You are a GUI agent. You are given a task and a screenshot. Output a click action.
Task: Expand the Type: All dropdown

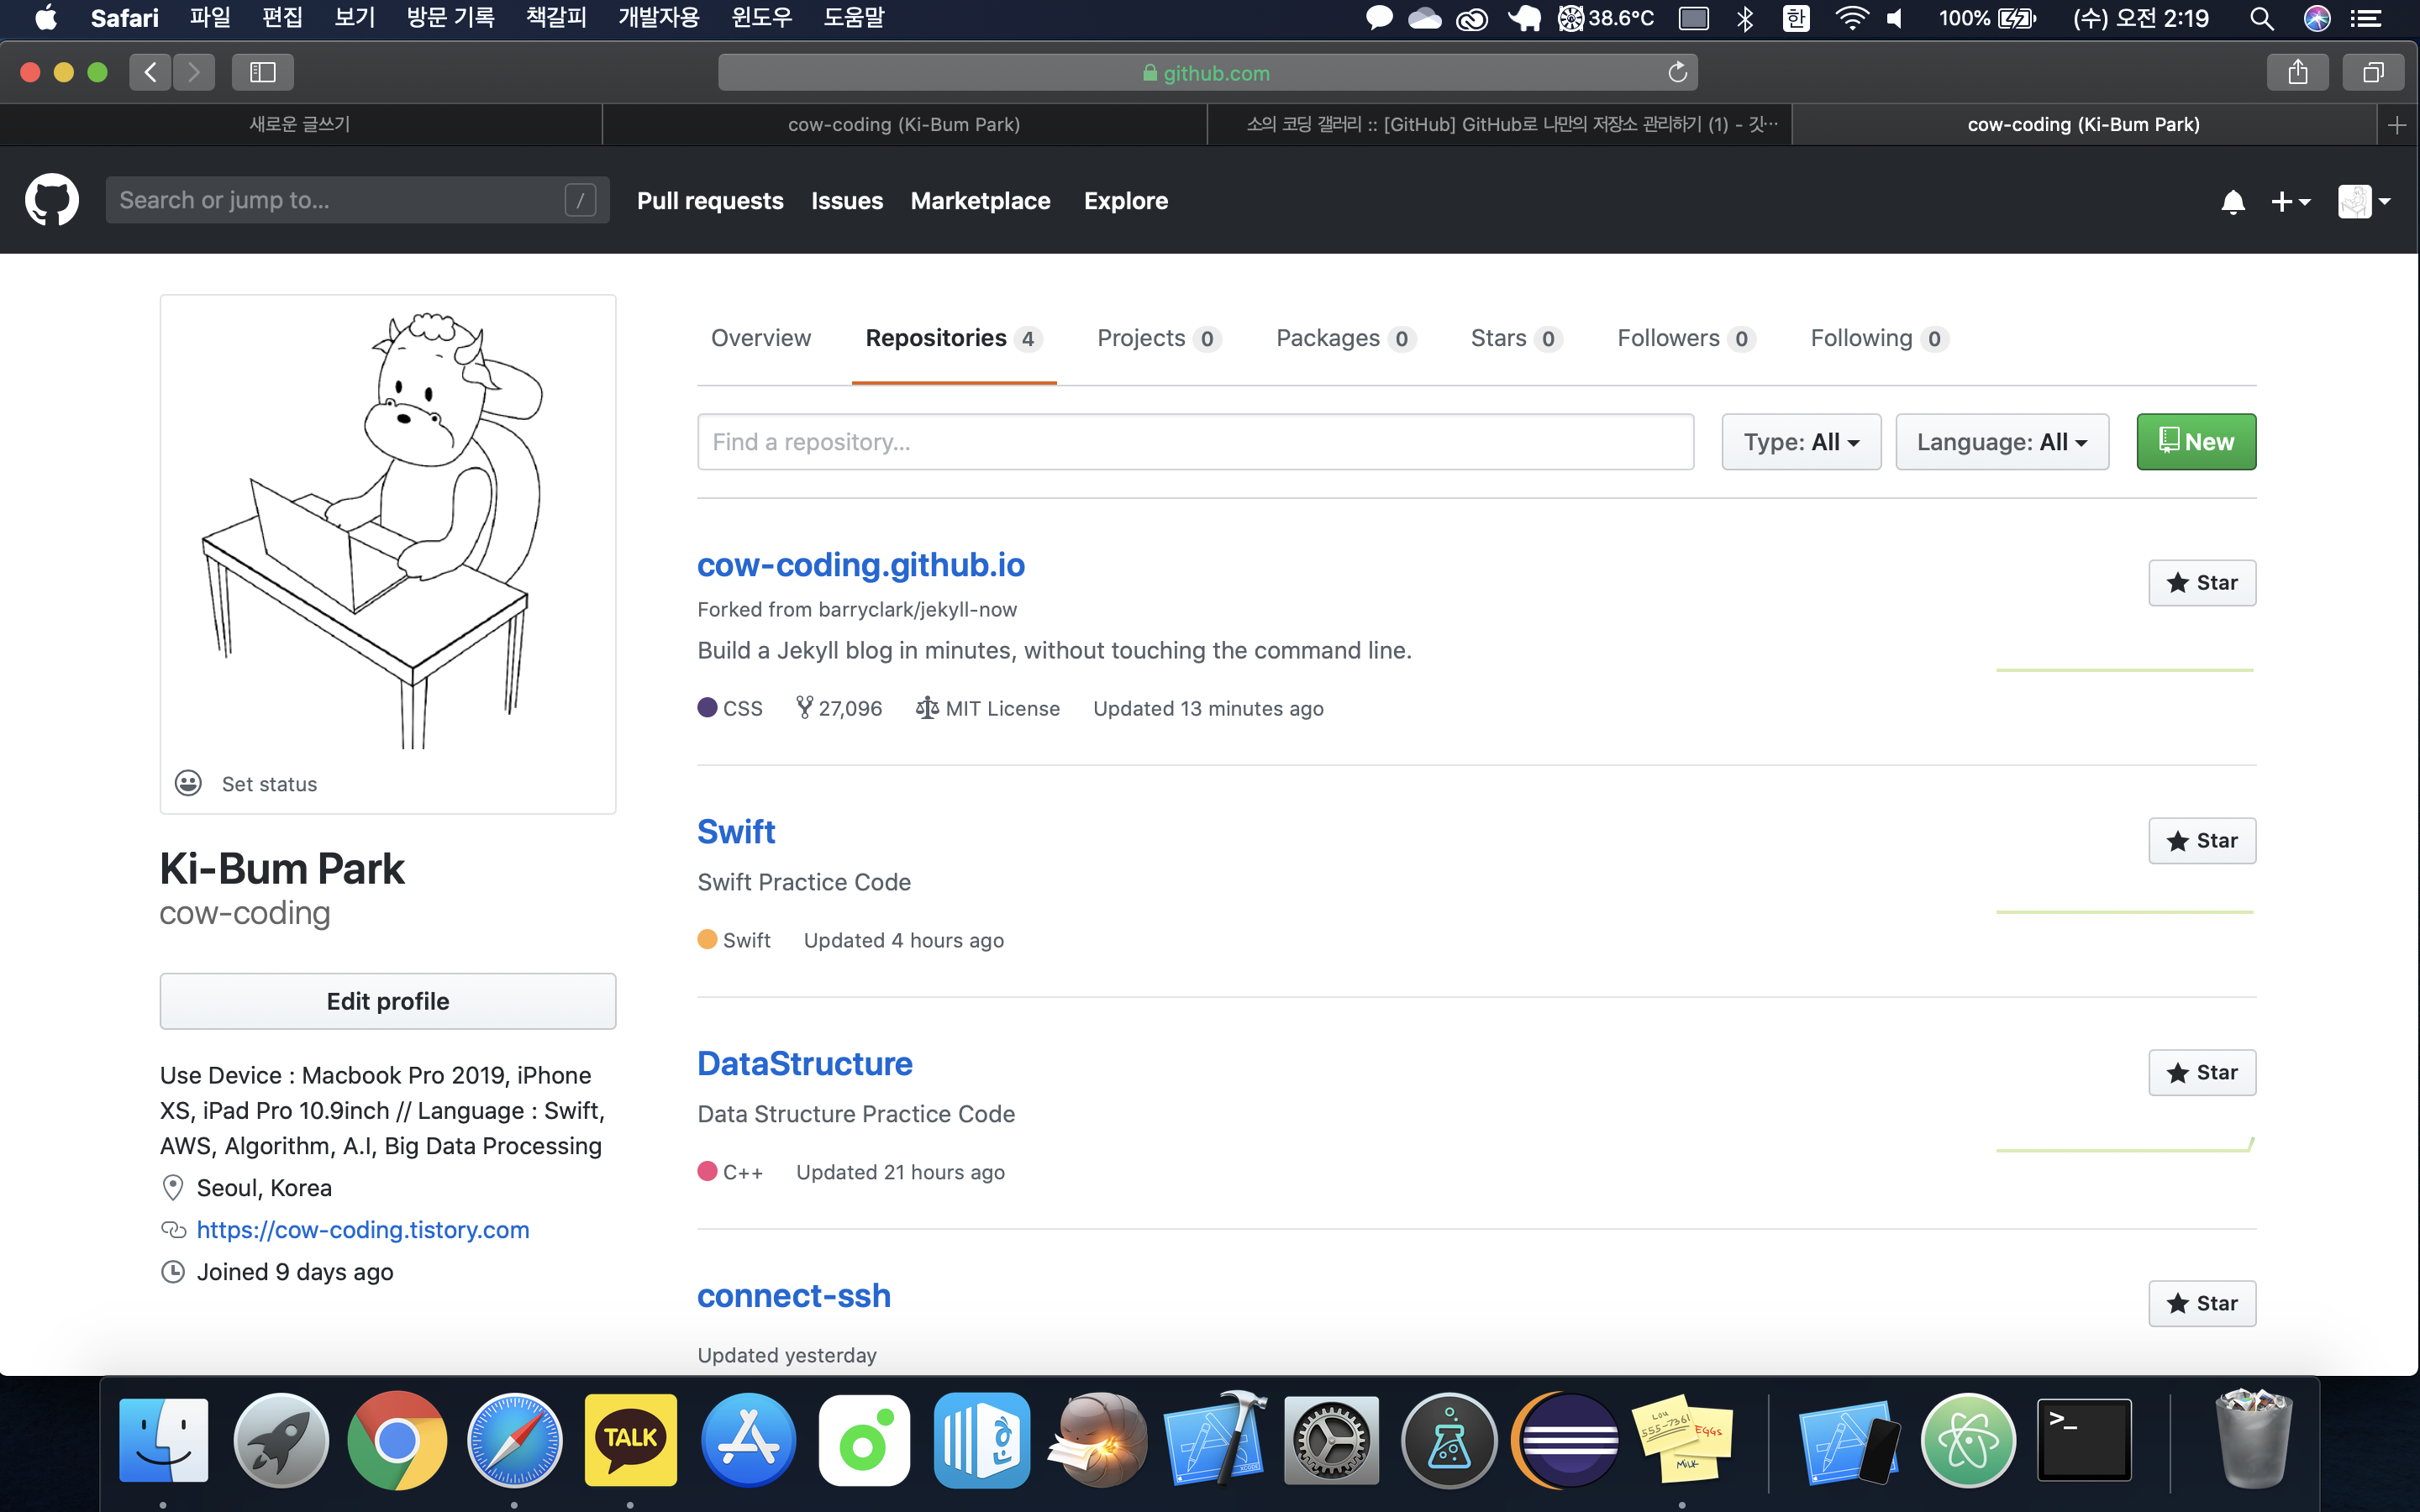pos(1800,442)
